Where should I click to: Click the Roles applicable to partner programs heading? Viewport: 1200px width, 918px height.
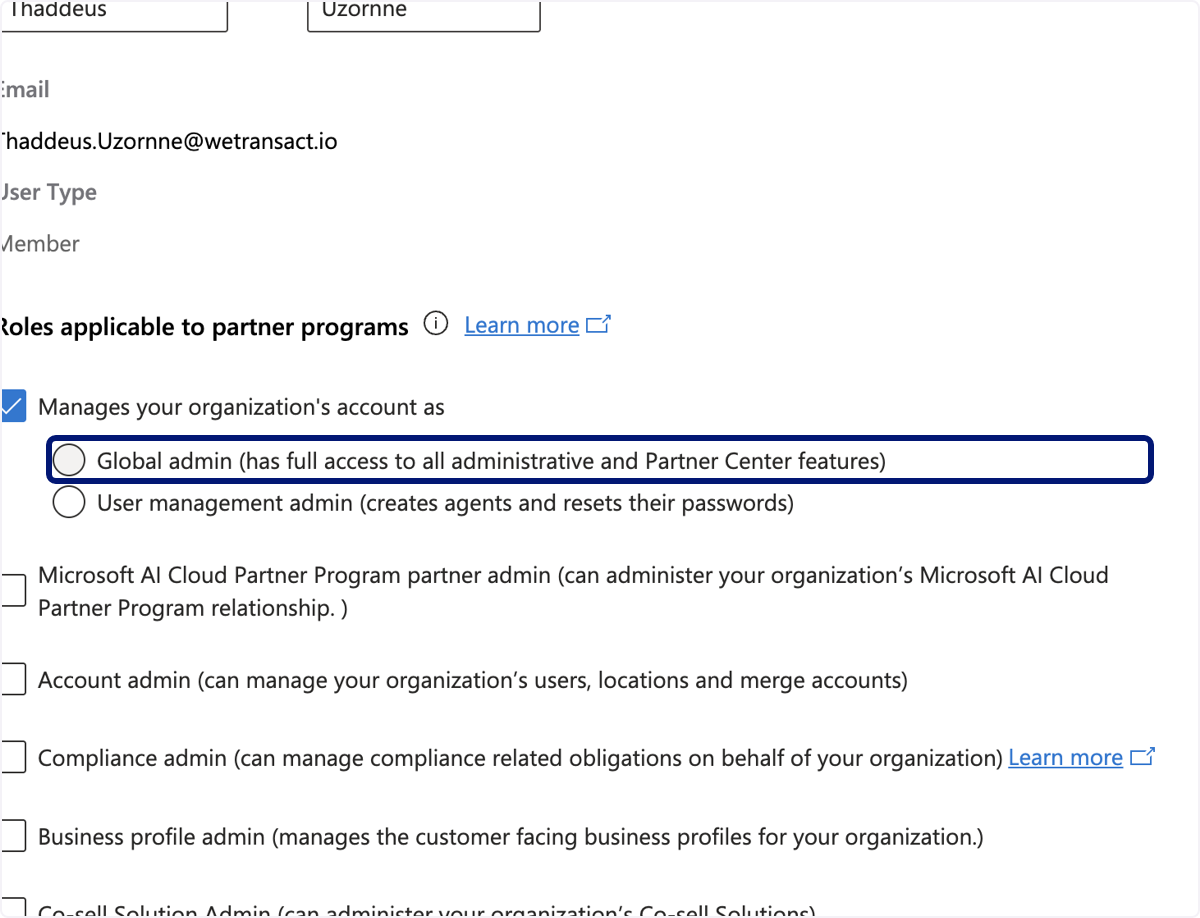(x=204, y=327)
